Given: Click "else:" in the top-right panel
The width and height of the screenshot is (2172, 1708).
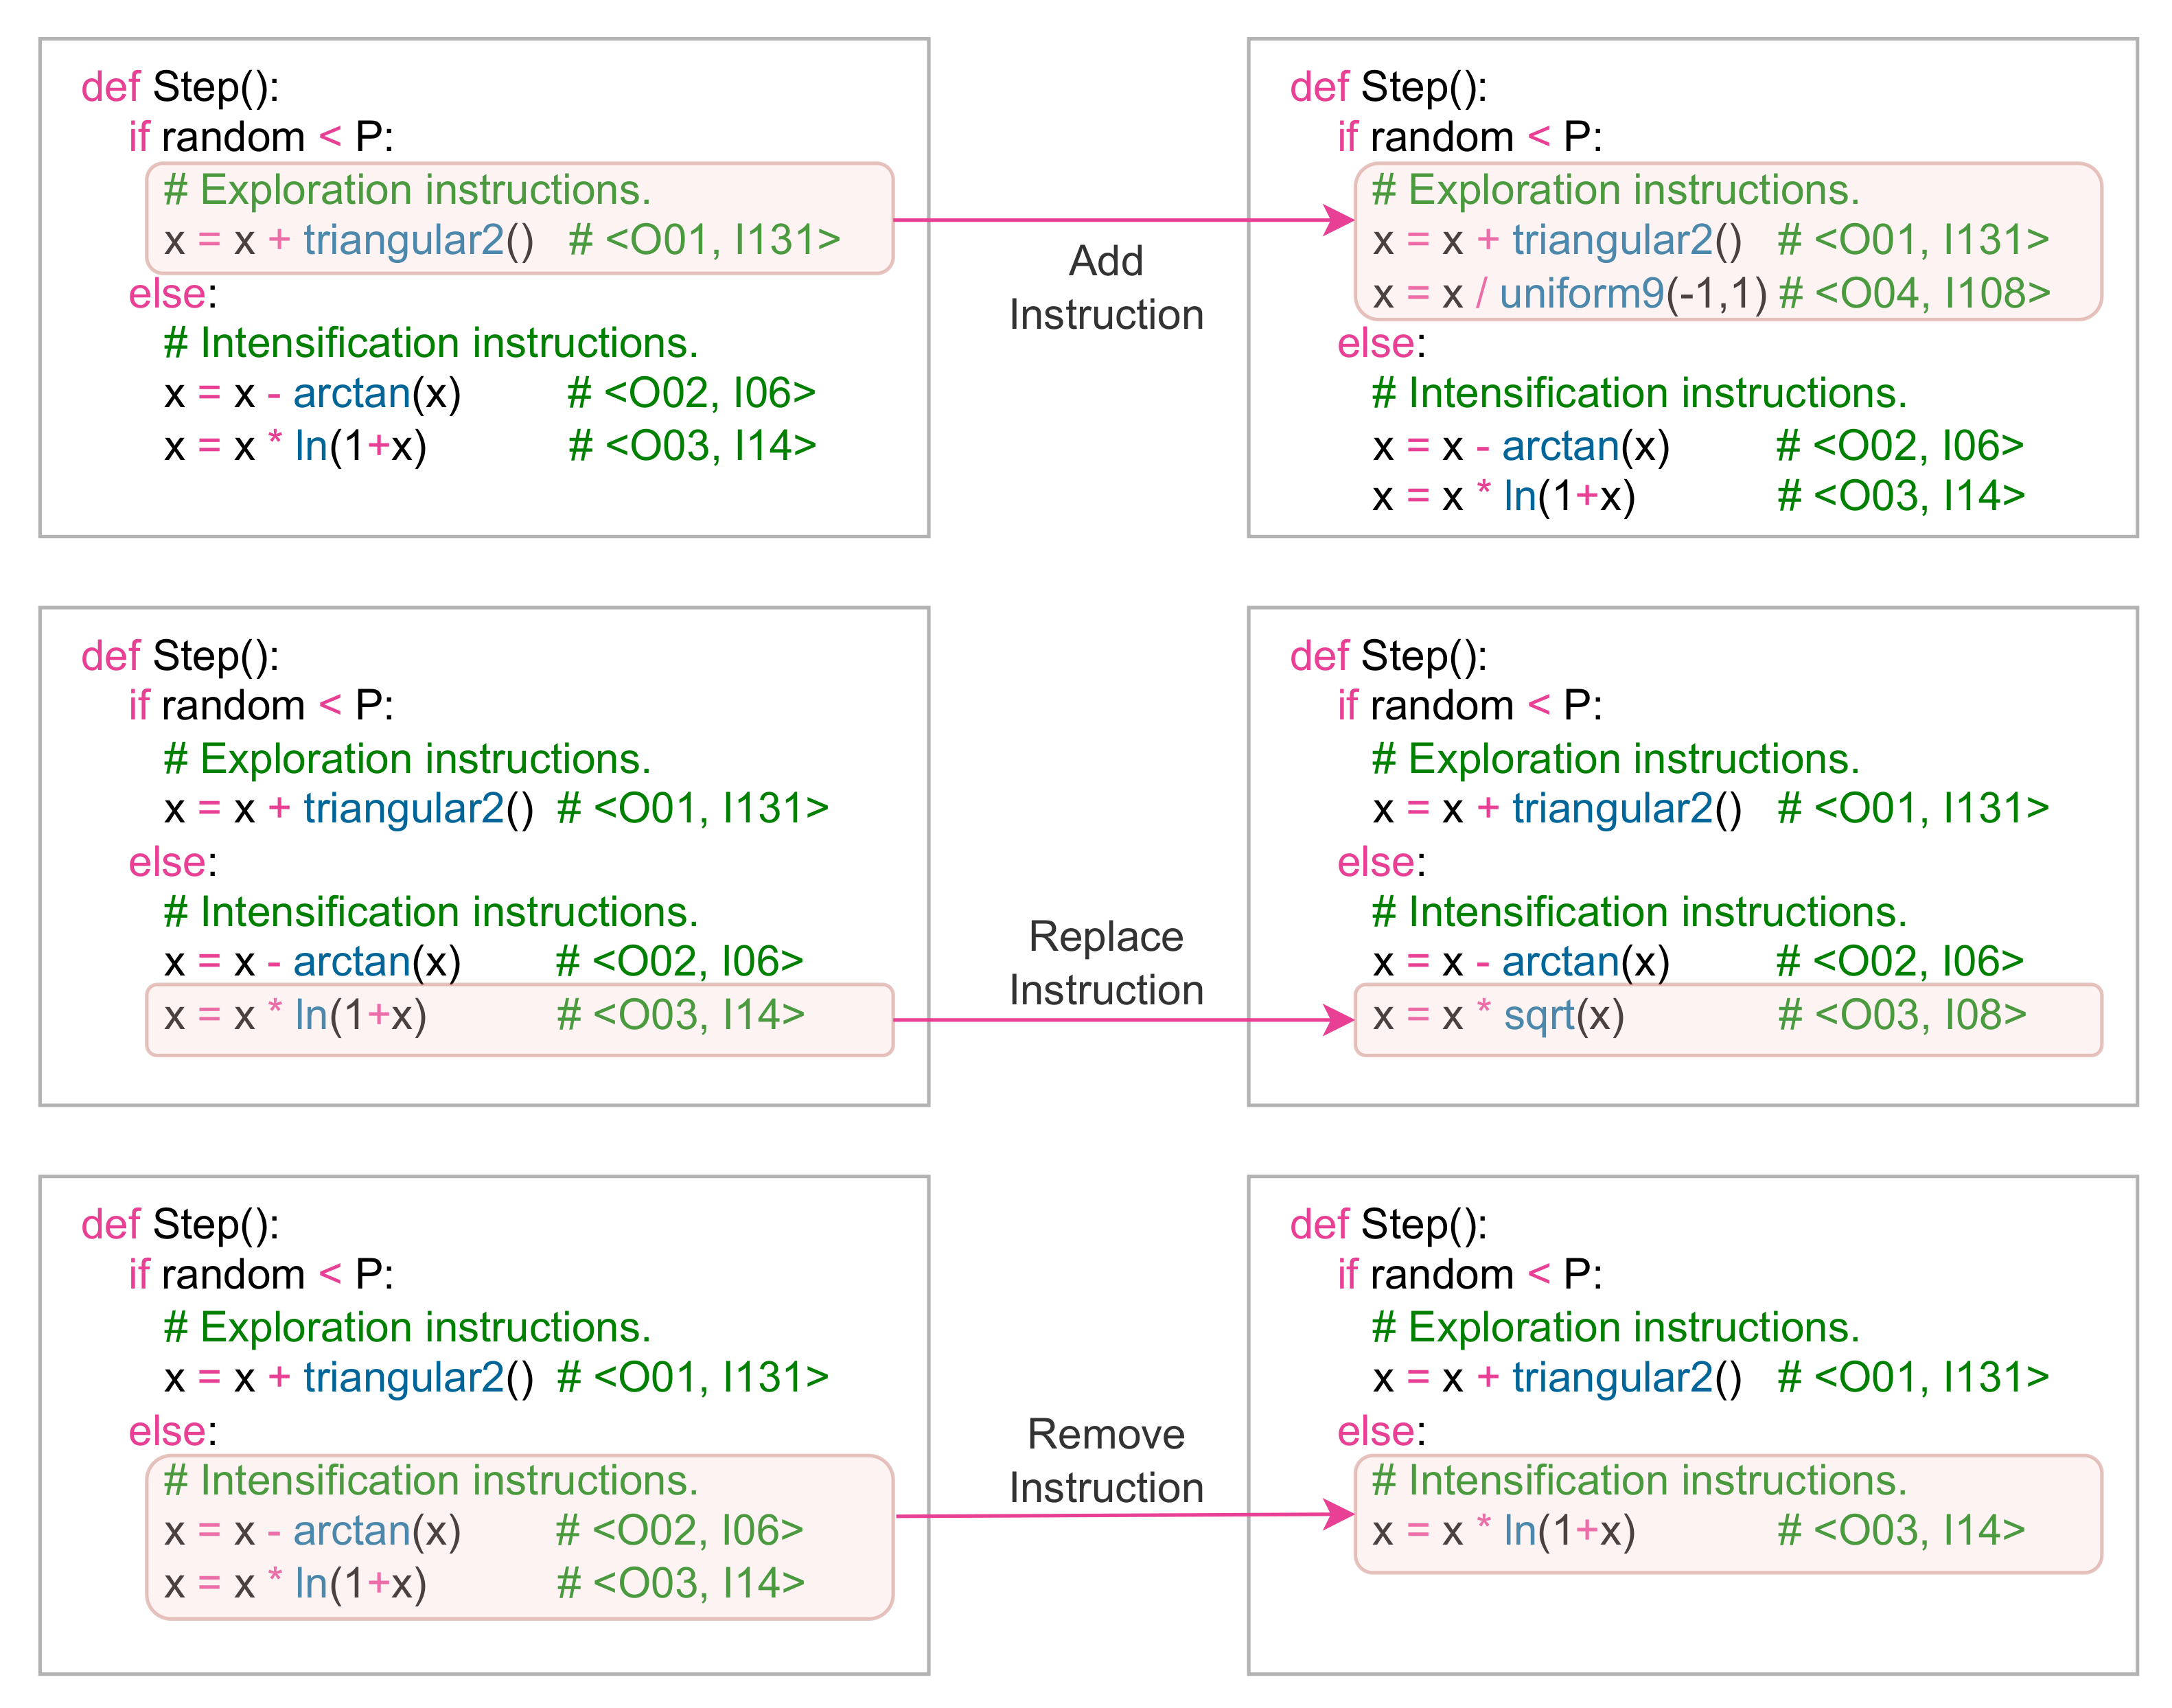Looking at the screenshot, I should tap(1381, 344).
